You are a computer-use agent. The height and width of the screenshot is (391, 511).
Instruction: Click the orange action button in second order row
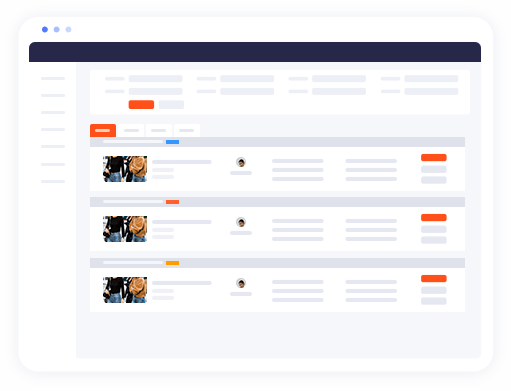pos(434,218)
